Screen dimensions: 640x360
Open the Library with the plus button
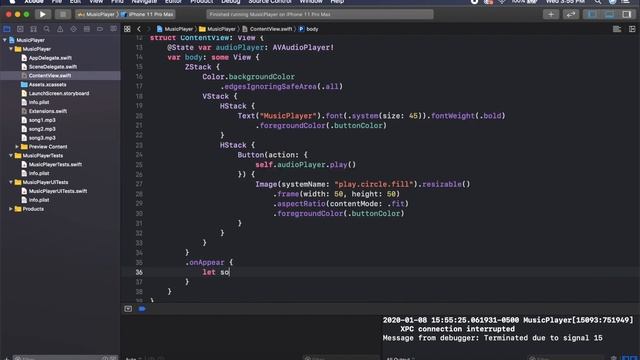(x=551, y=14)
